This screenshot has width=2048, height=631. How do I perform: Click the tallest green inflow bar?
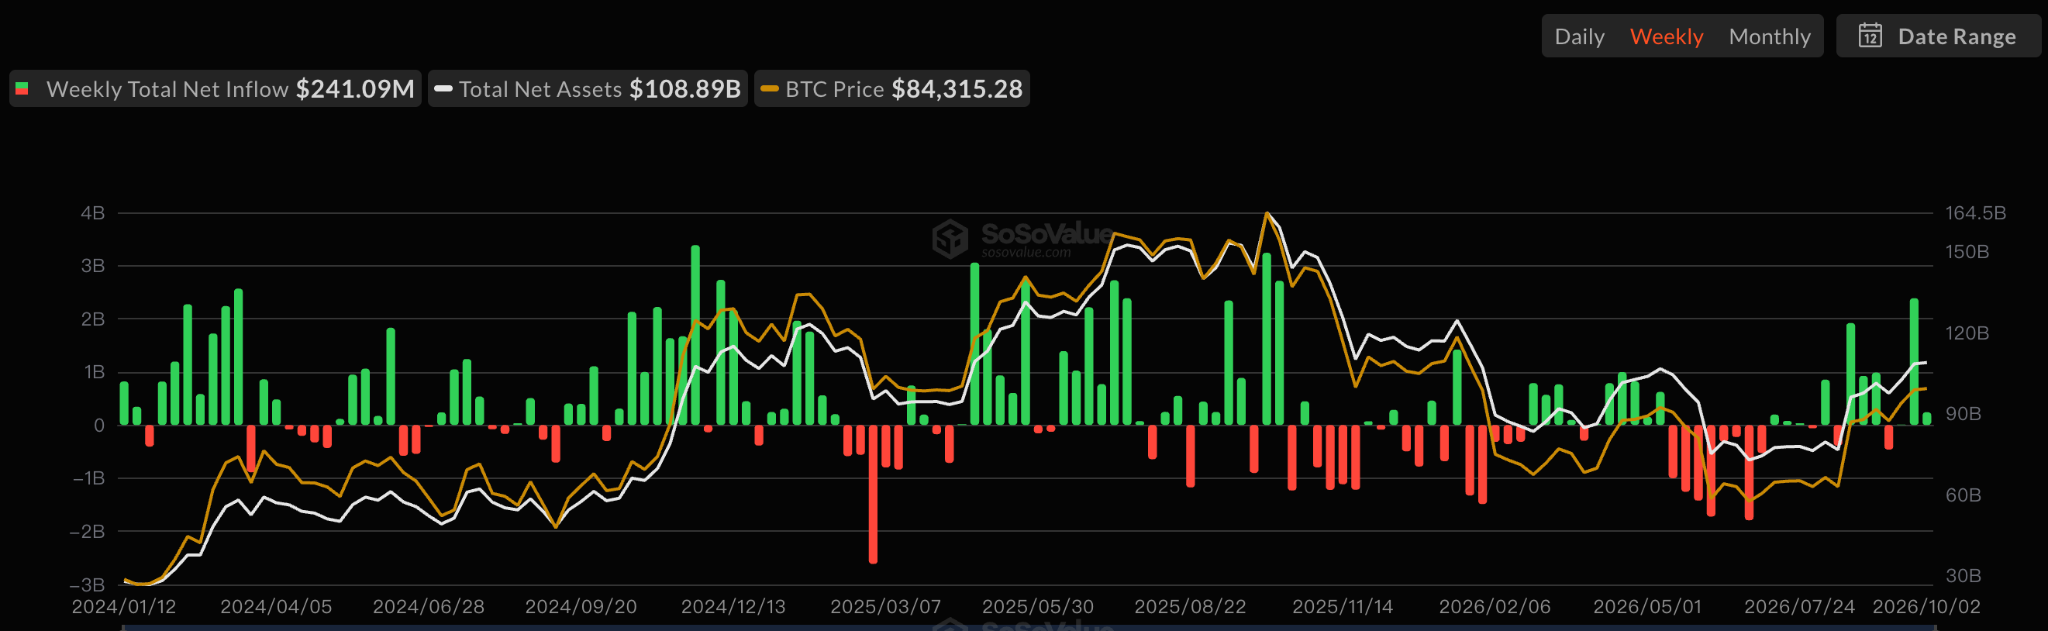click(x=695, y=336)
